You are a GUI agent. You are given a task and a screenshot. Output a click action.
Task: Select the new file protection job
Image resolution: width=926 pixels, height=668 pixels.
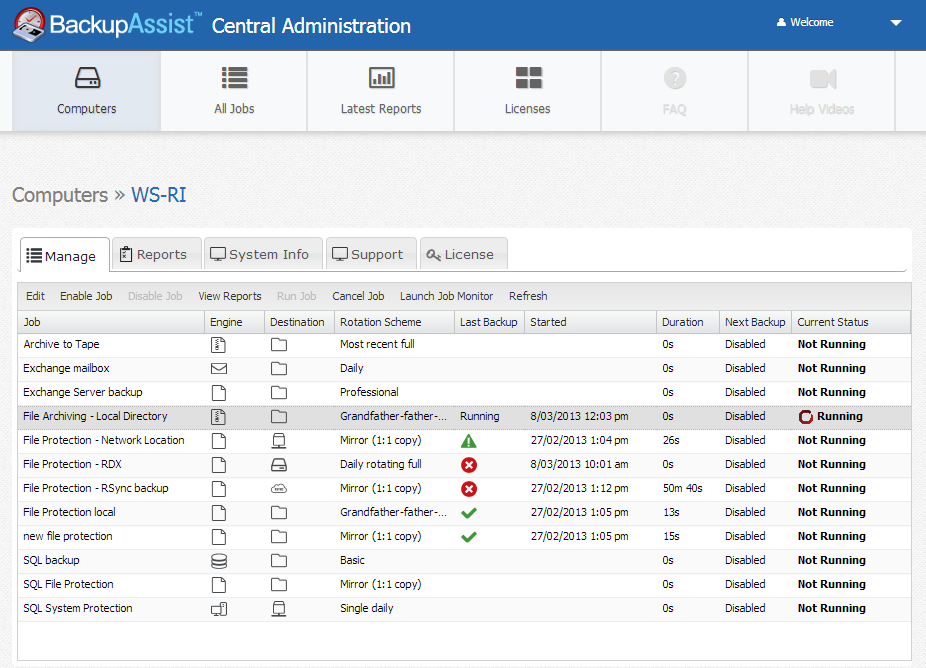(x=464, y=537)
